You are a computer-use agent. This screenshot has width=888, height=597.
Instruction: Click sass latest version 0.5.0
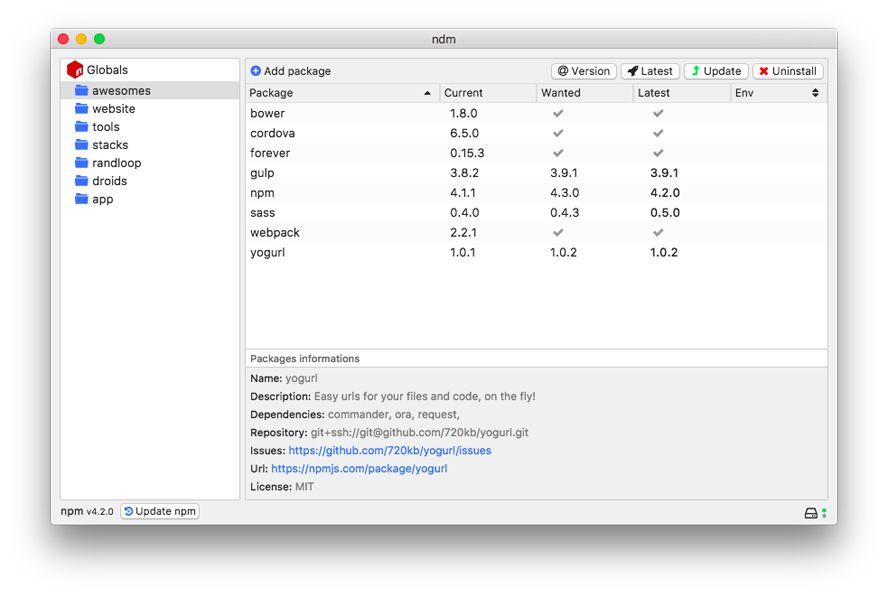pyautogui.click(x=665, y=212)
